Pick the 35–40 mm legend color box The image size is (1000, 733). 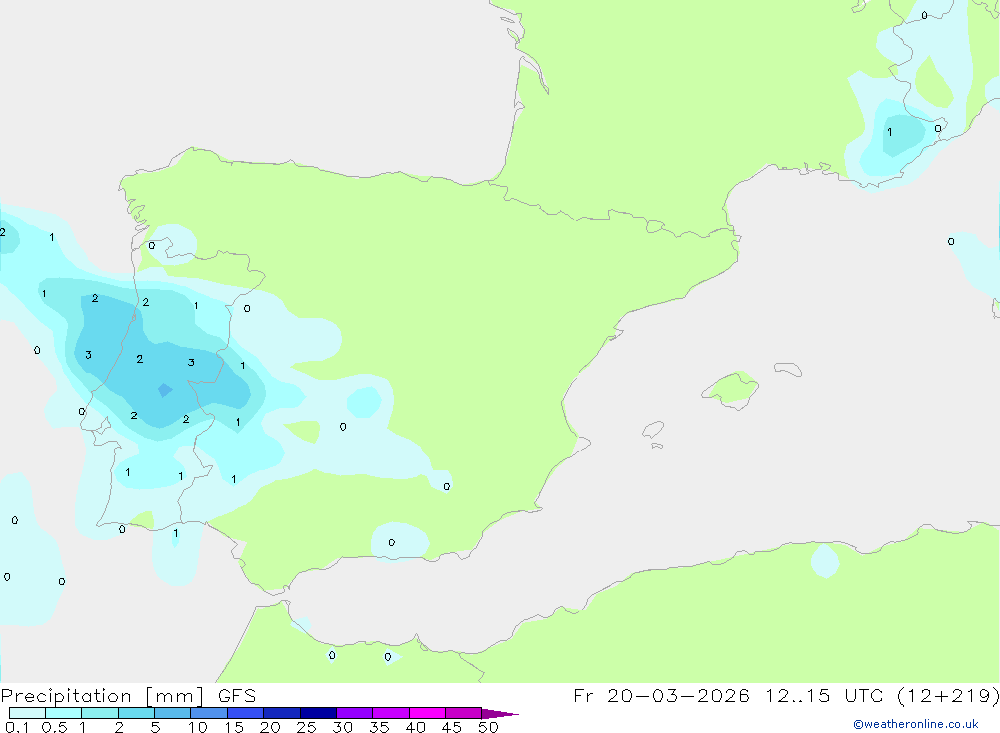click(391, 713)
